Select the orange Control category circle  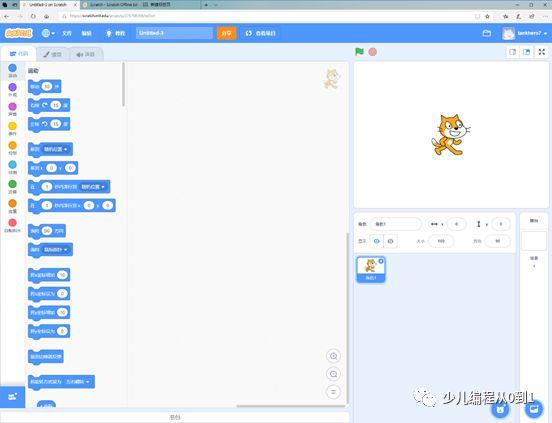(x=12, y=145)
